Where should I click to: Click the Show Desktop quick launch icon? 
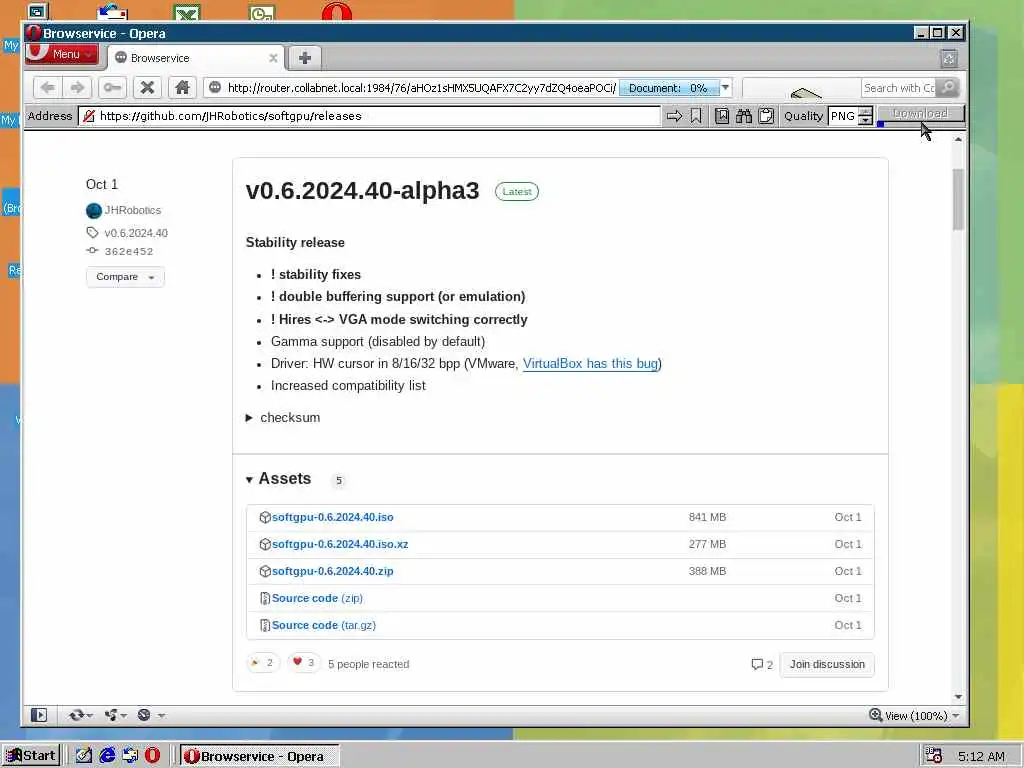(x=84, y=756)
